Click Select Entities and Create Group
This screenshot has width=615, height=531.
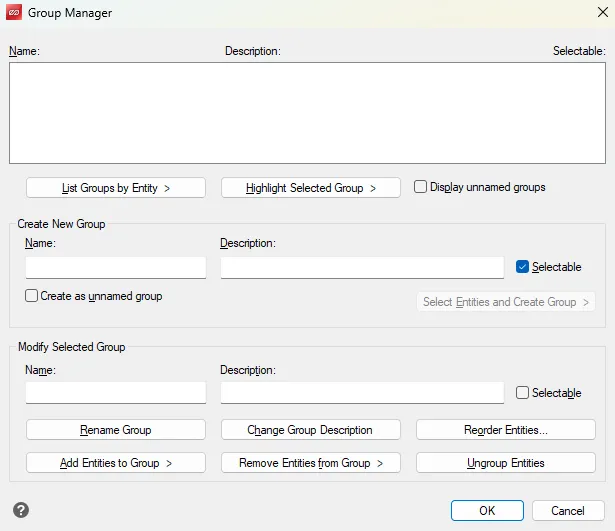(x=506, y=302)
